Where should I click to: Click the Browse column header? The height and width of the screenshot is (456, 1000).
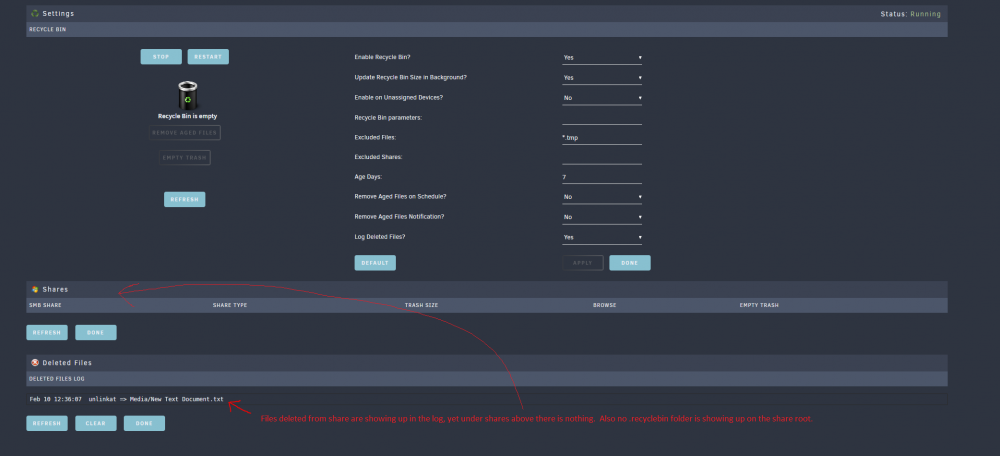(605, 305)
